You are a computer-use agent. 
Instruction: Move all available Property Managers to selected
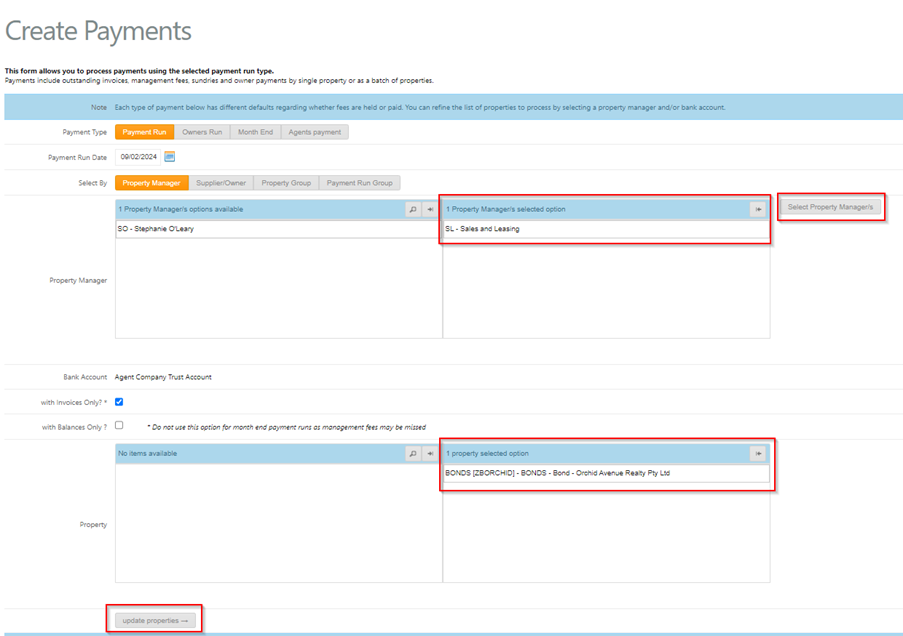tap(430, 210)
